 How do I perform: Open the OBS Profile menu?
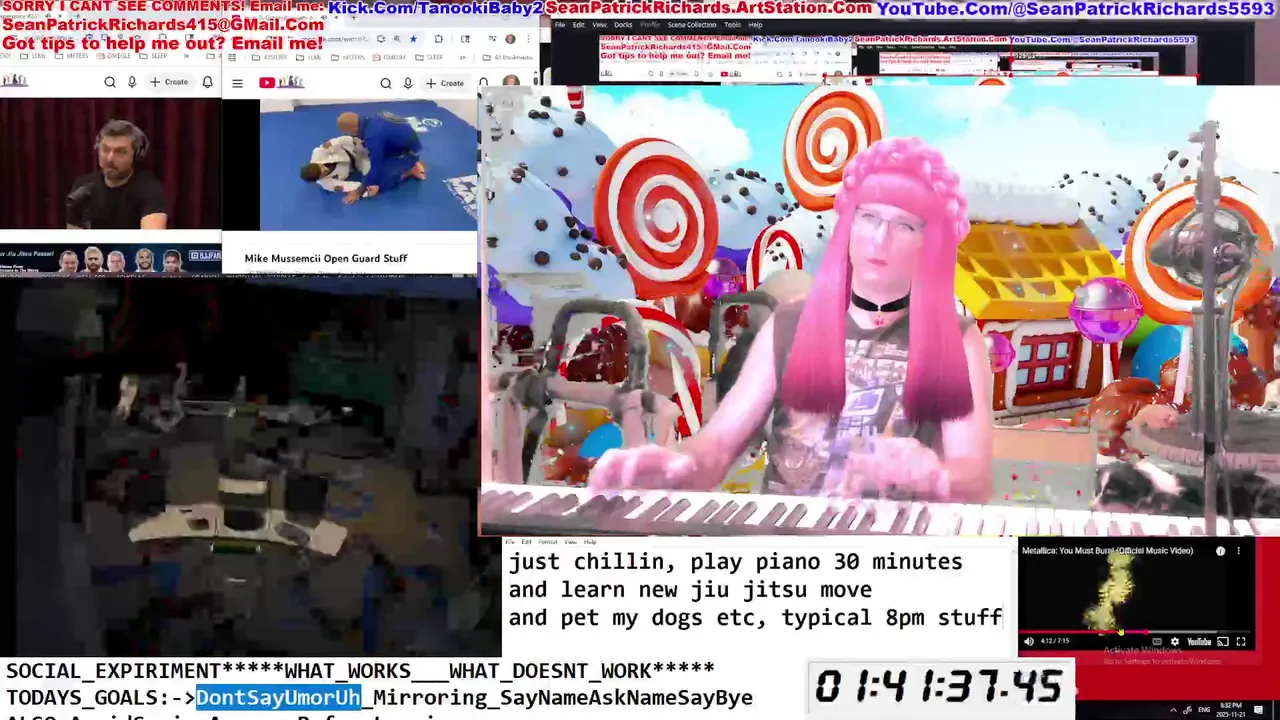pyautogui.click(x=650, y=25)
